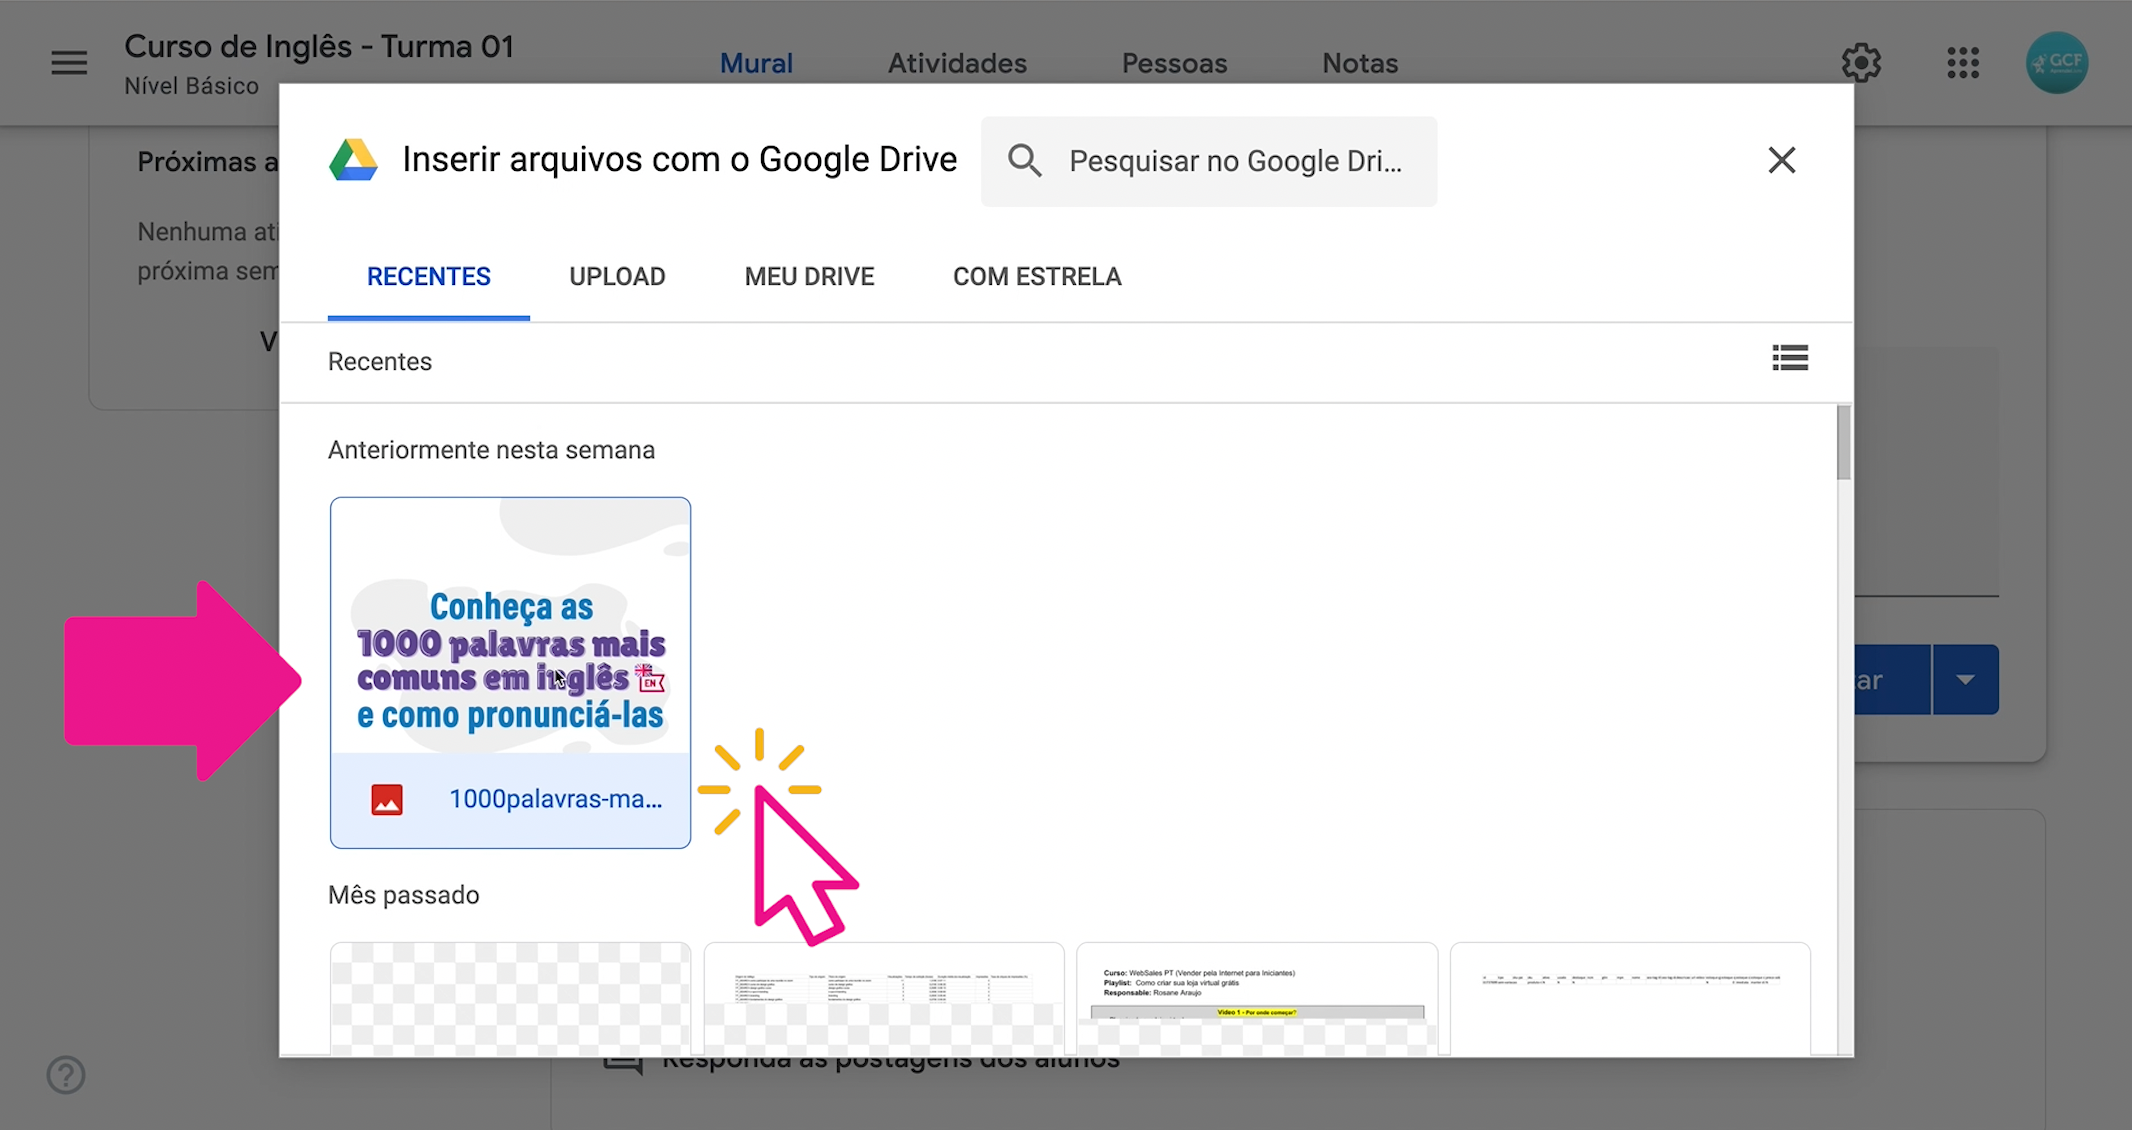Go to the Notas tab
This screenshot has width=2132, height=1130.
[x=1360, y=63]
